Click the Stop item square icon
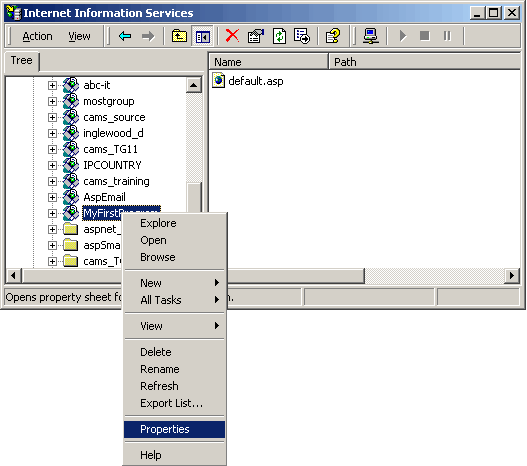 tap(425, 35)
